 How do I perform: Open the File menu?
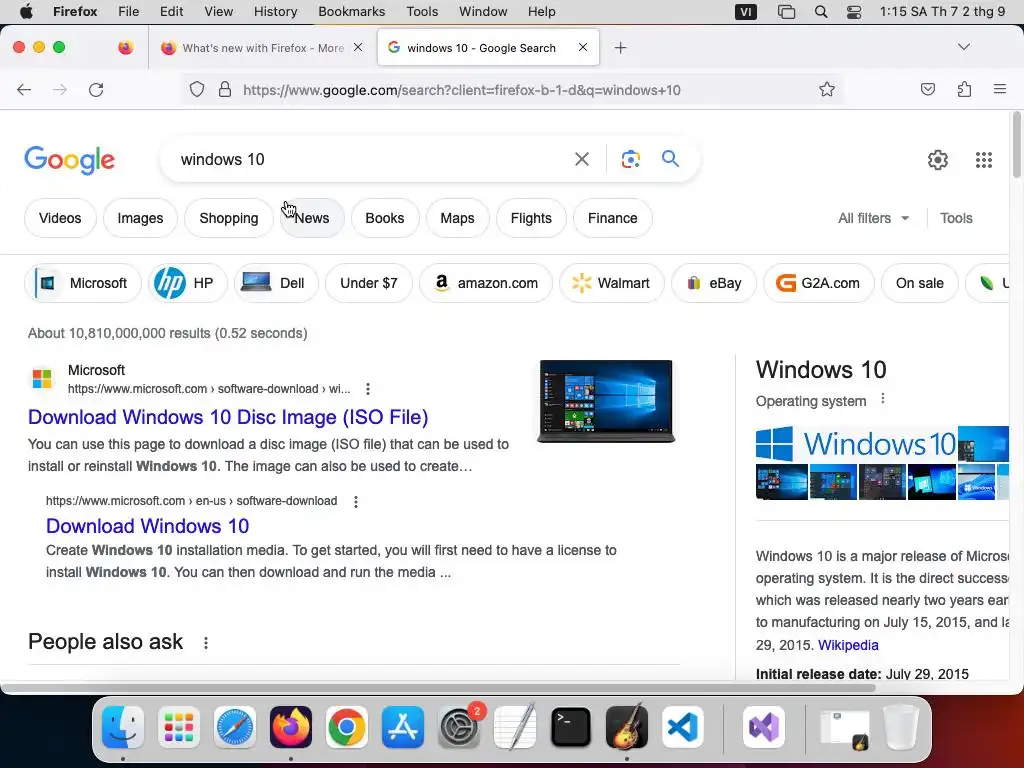pos(128,12)
